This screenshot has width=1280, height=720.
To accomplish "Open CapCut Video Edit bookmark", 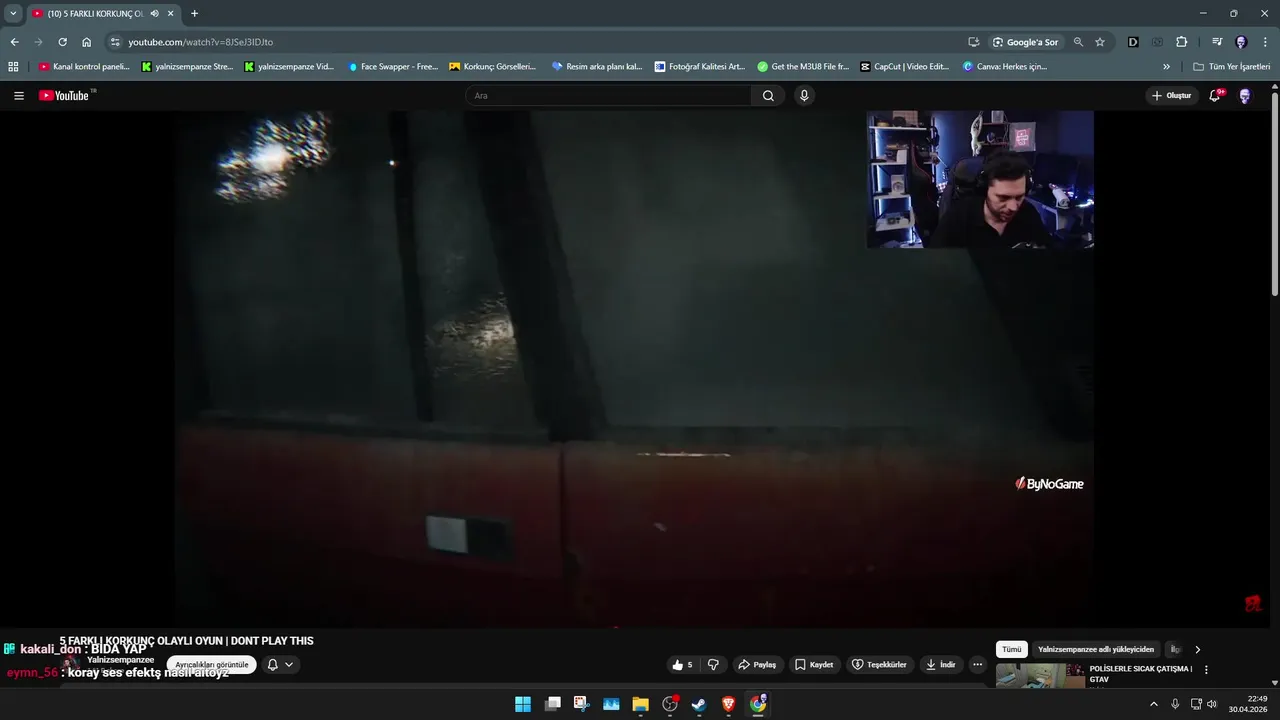I will [905, 67].
